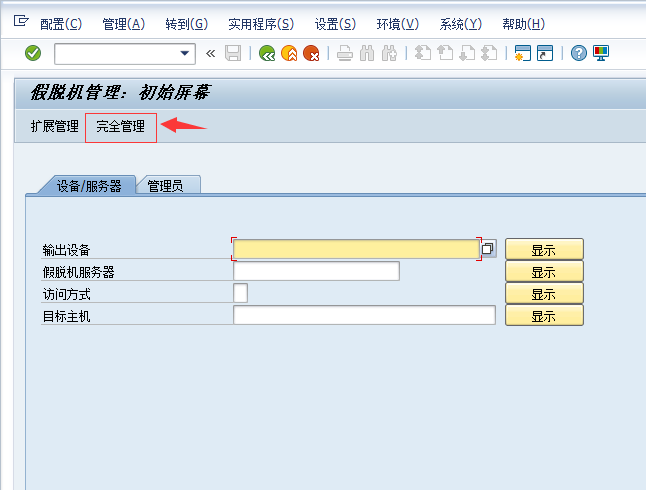Click the Help question mark icon
Viewport: 646px width, 490px height.
pos(578,54)
